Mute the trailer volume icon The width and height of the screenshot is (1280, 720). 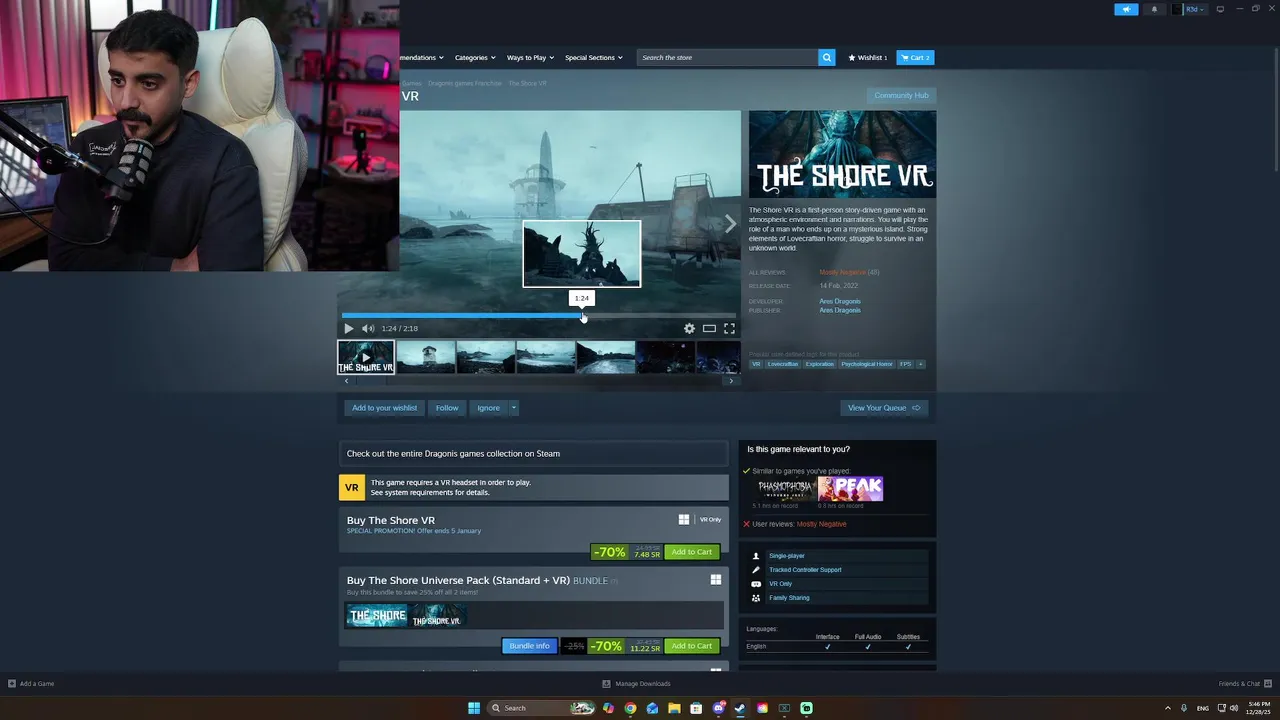[x=368, y=328]
